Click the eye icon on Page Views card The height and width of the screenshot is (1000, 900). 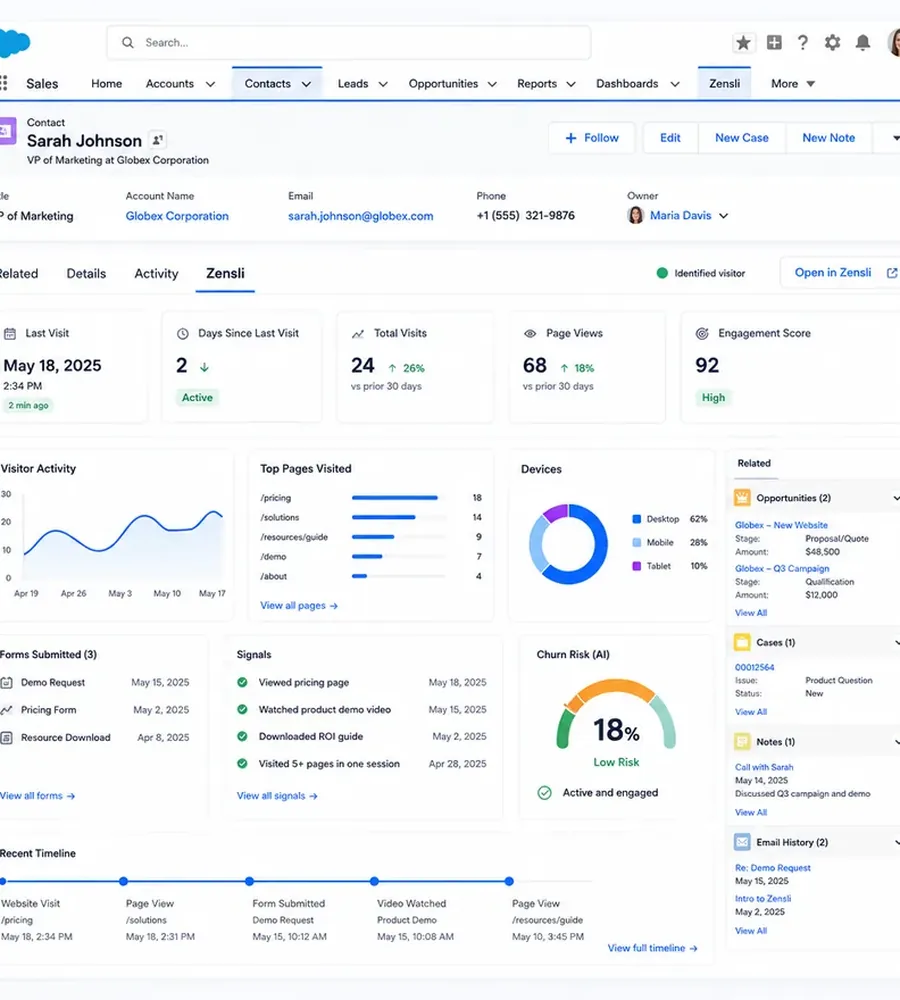pyautogui.click(x=529, y=334)
